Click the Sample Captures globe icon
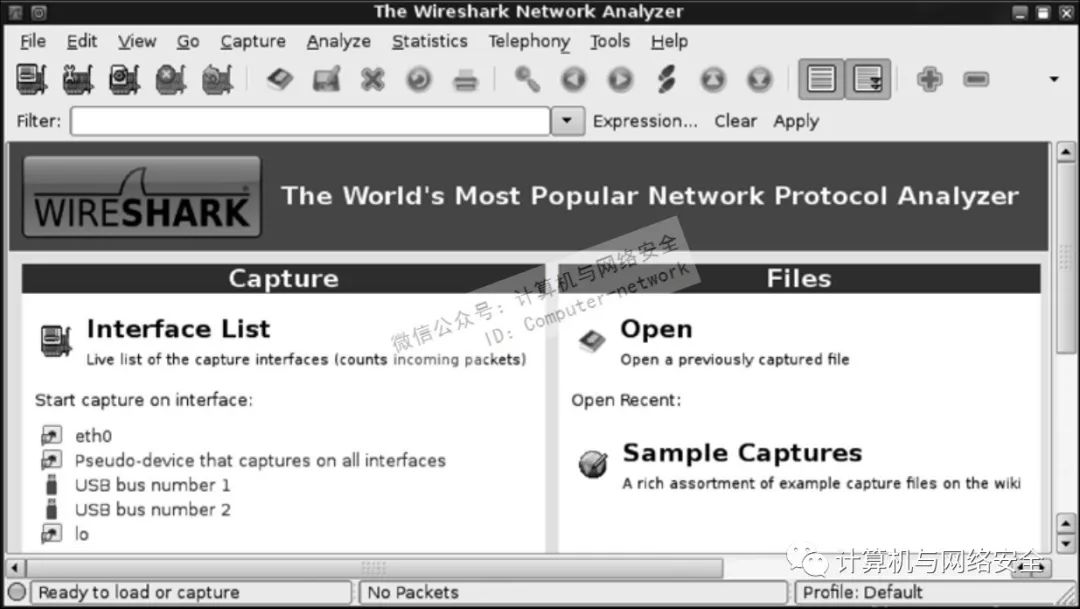This screenshot has height=609, width=1080. [x=592, y=464]
